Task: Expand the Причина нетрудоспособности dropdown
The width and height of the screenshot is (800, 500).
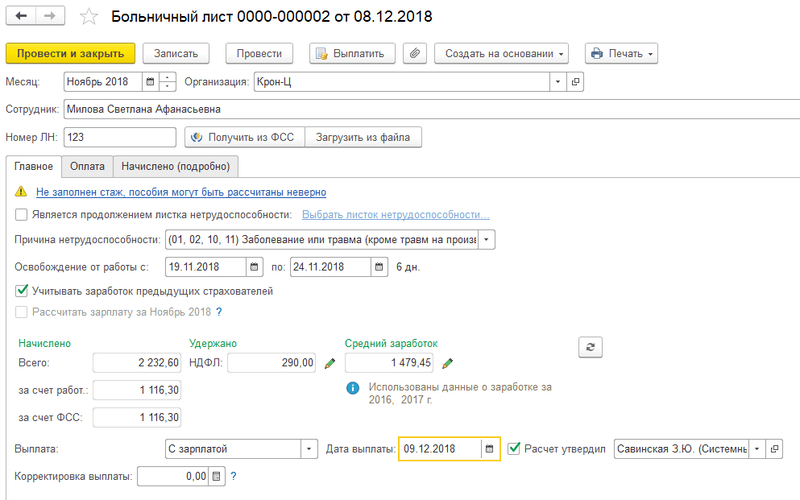Action: pyautogui.click(x=486, y=240)
